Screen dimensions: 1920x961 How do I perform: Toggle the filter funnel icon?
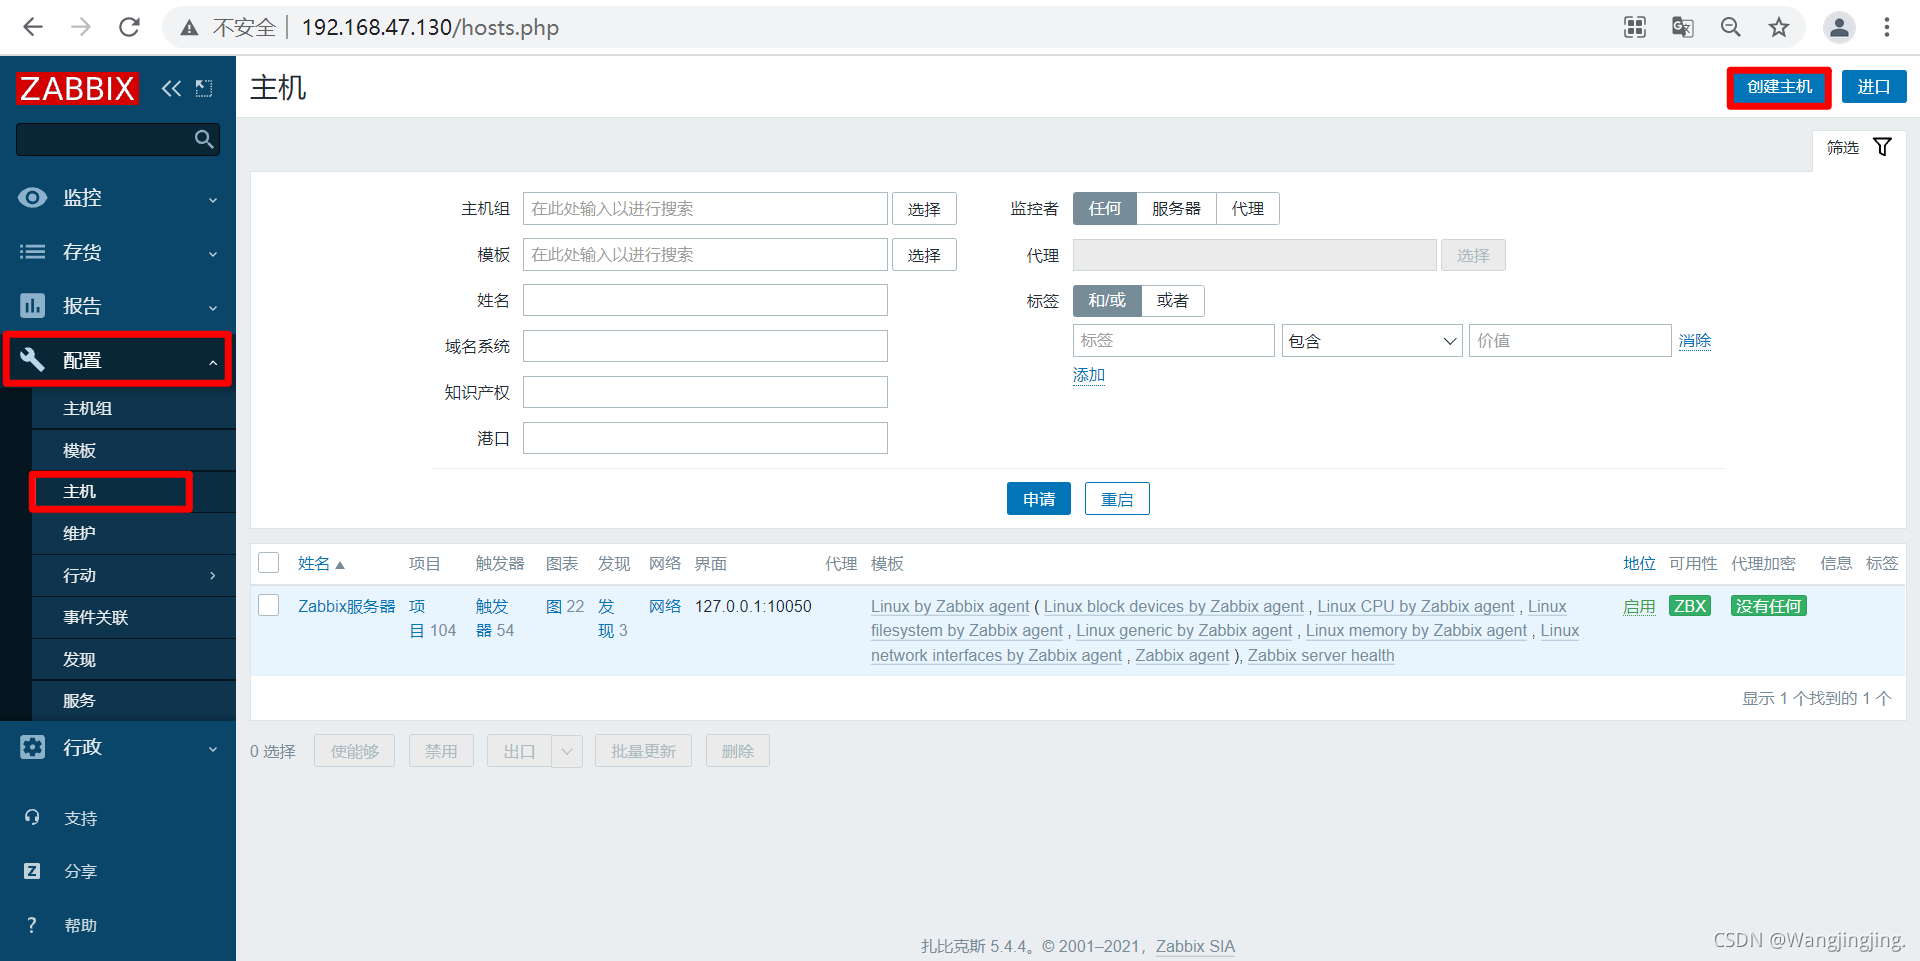pos(1882,147)
